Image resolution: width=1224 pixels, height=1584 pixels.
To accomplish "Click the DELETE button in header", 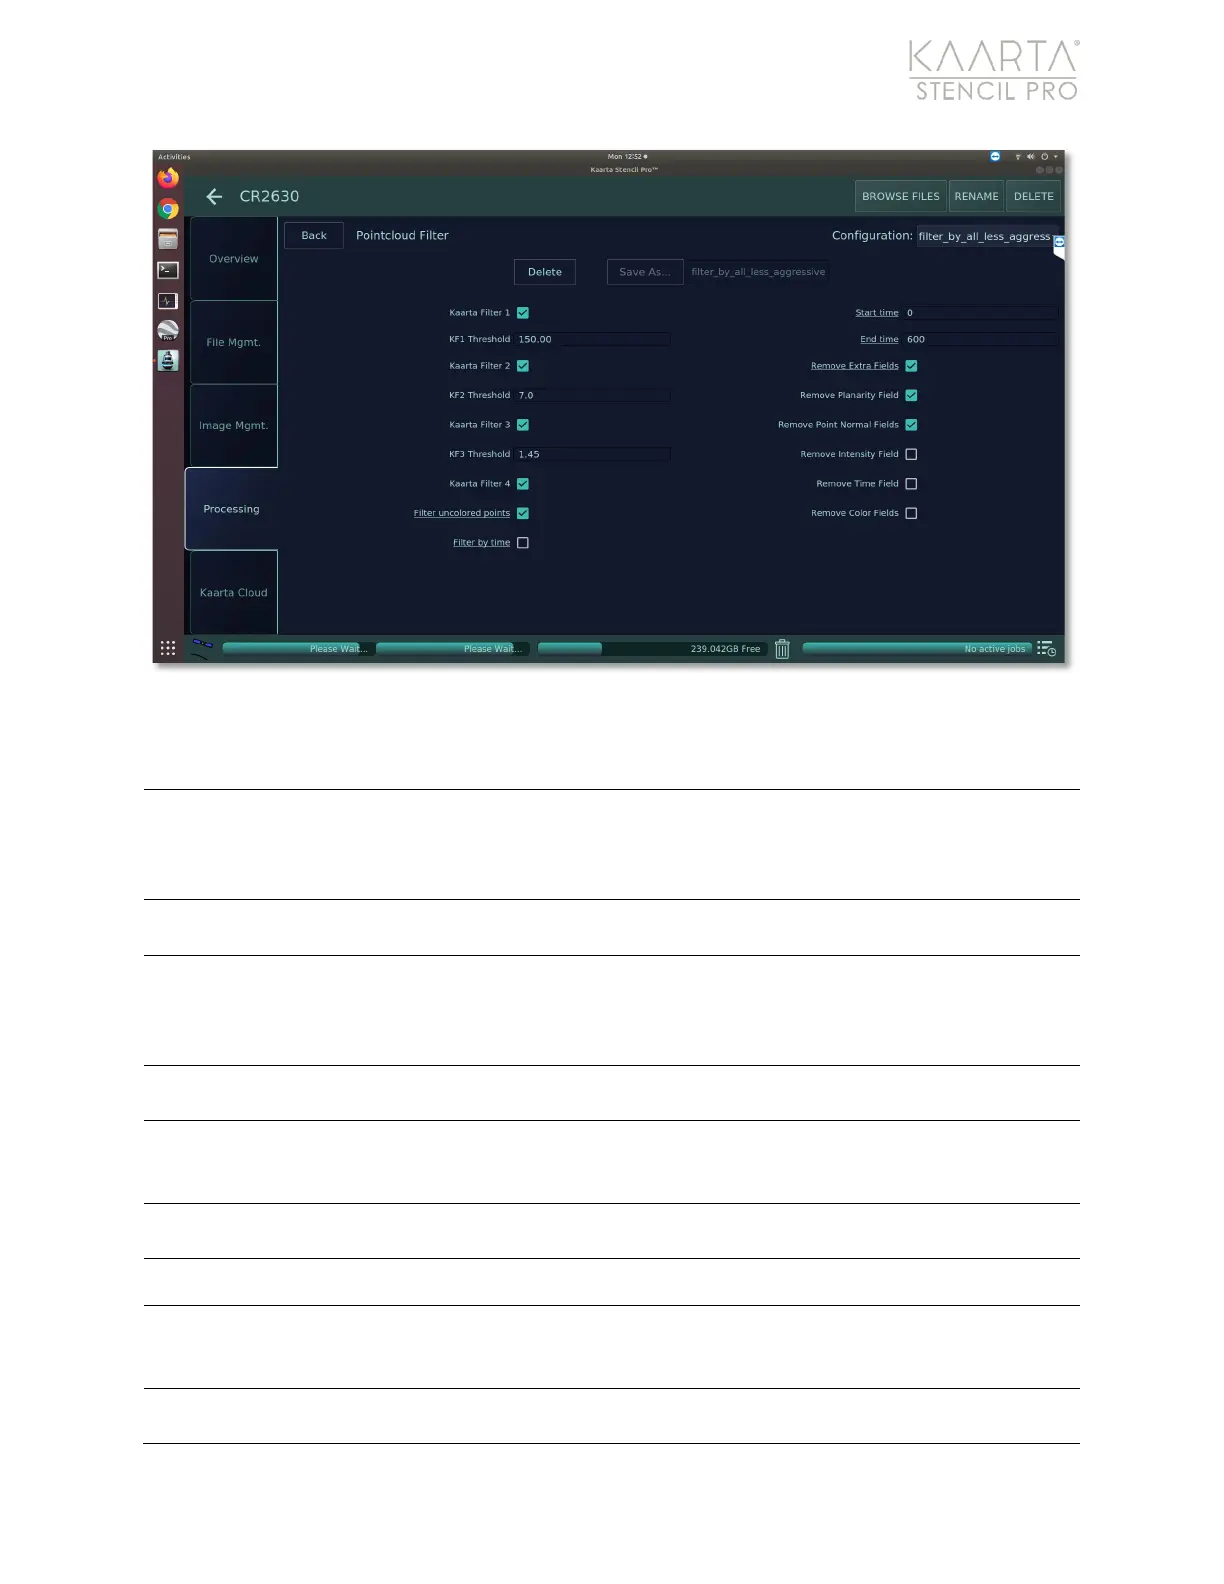I will click(1033, 197).
